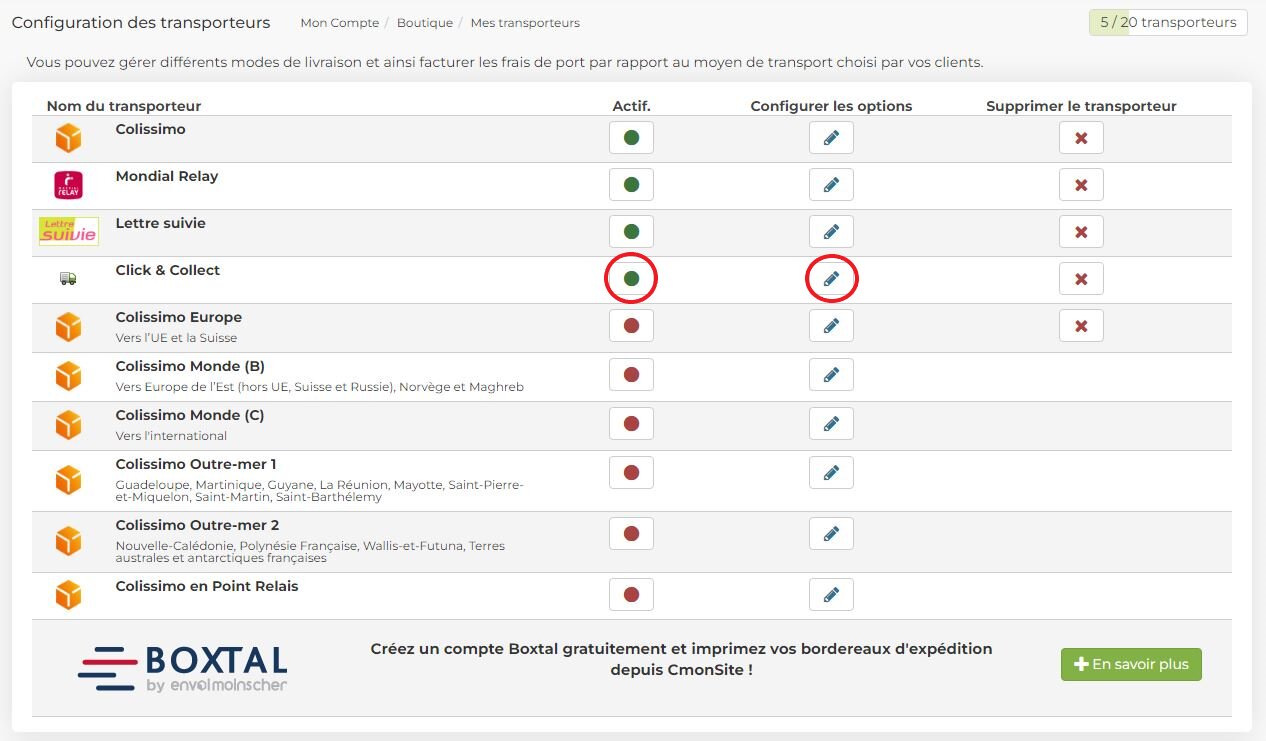Image resolution: width=1266 pixels, height=741 pixels.
Task: Configure Colissimo en Point Relais options
Action: (831, 595)
